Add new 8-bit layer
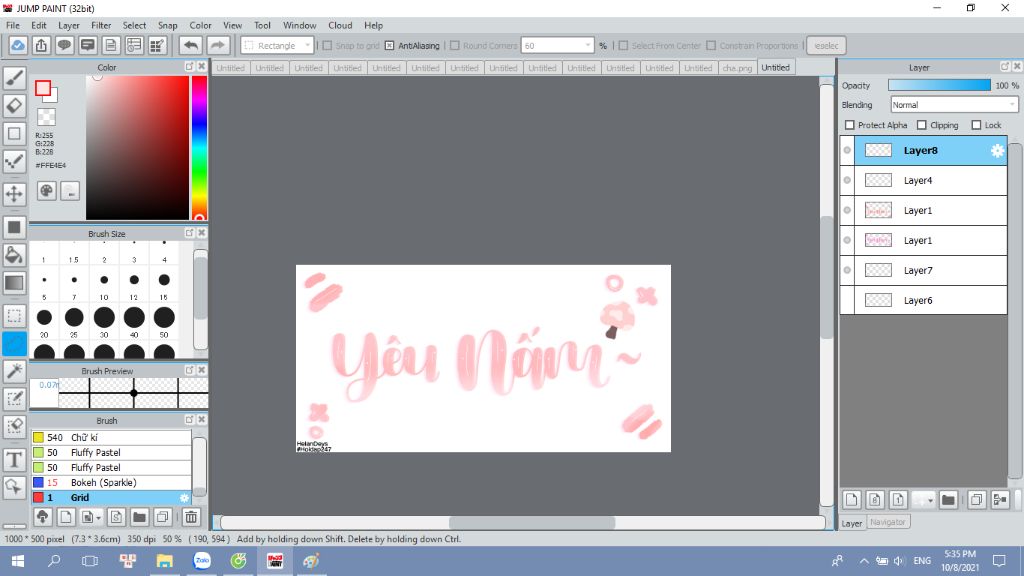The width and height of the screenshot is (1024, 576). [875, 500]
